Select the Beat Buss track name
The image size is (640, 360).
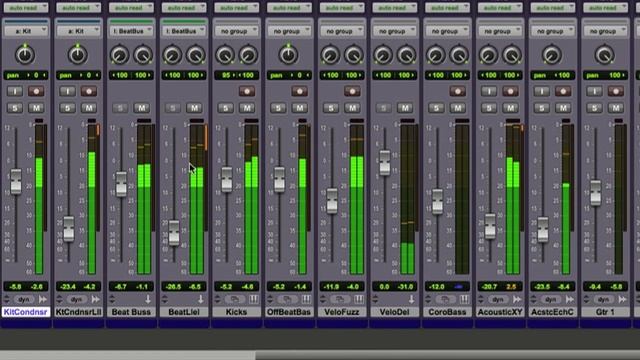point(131,312)
